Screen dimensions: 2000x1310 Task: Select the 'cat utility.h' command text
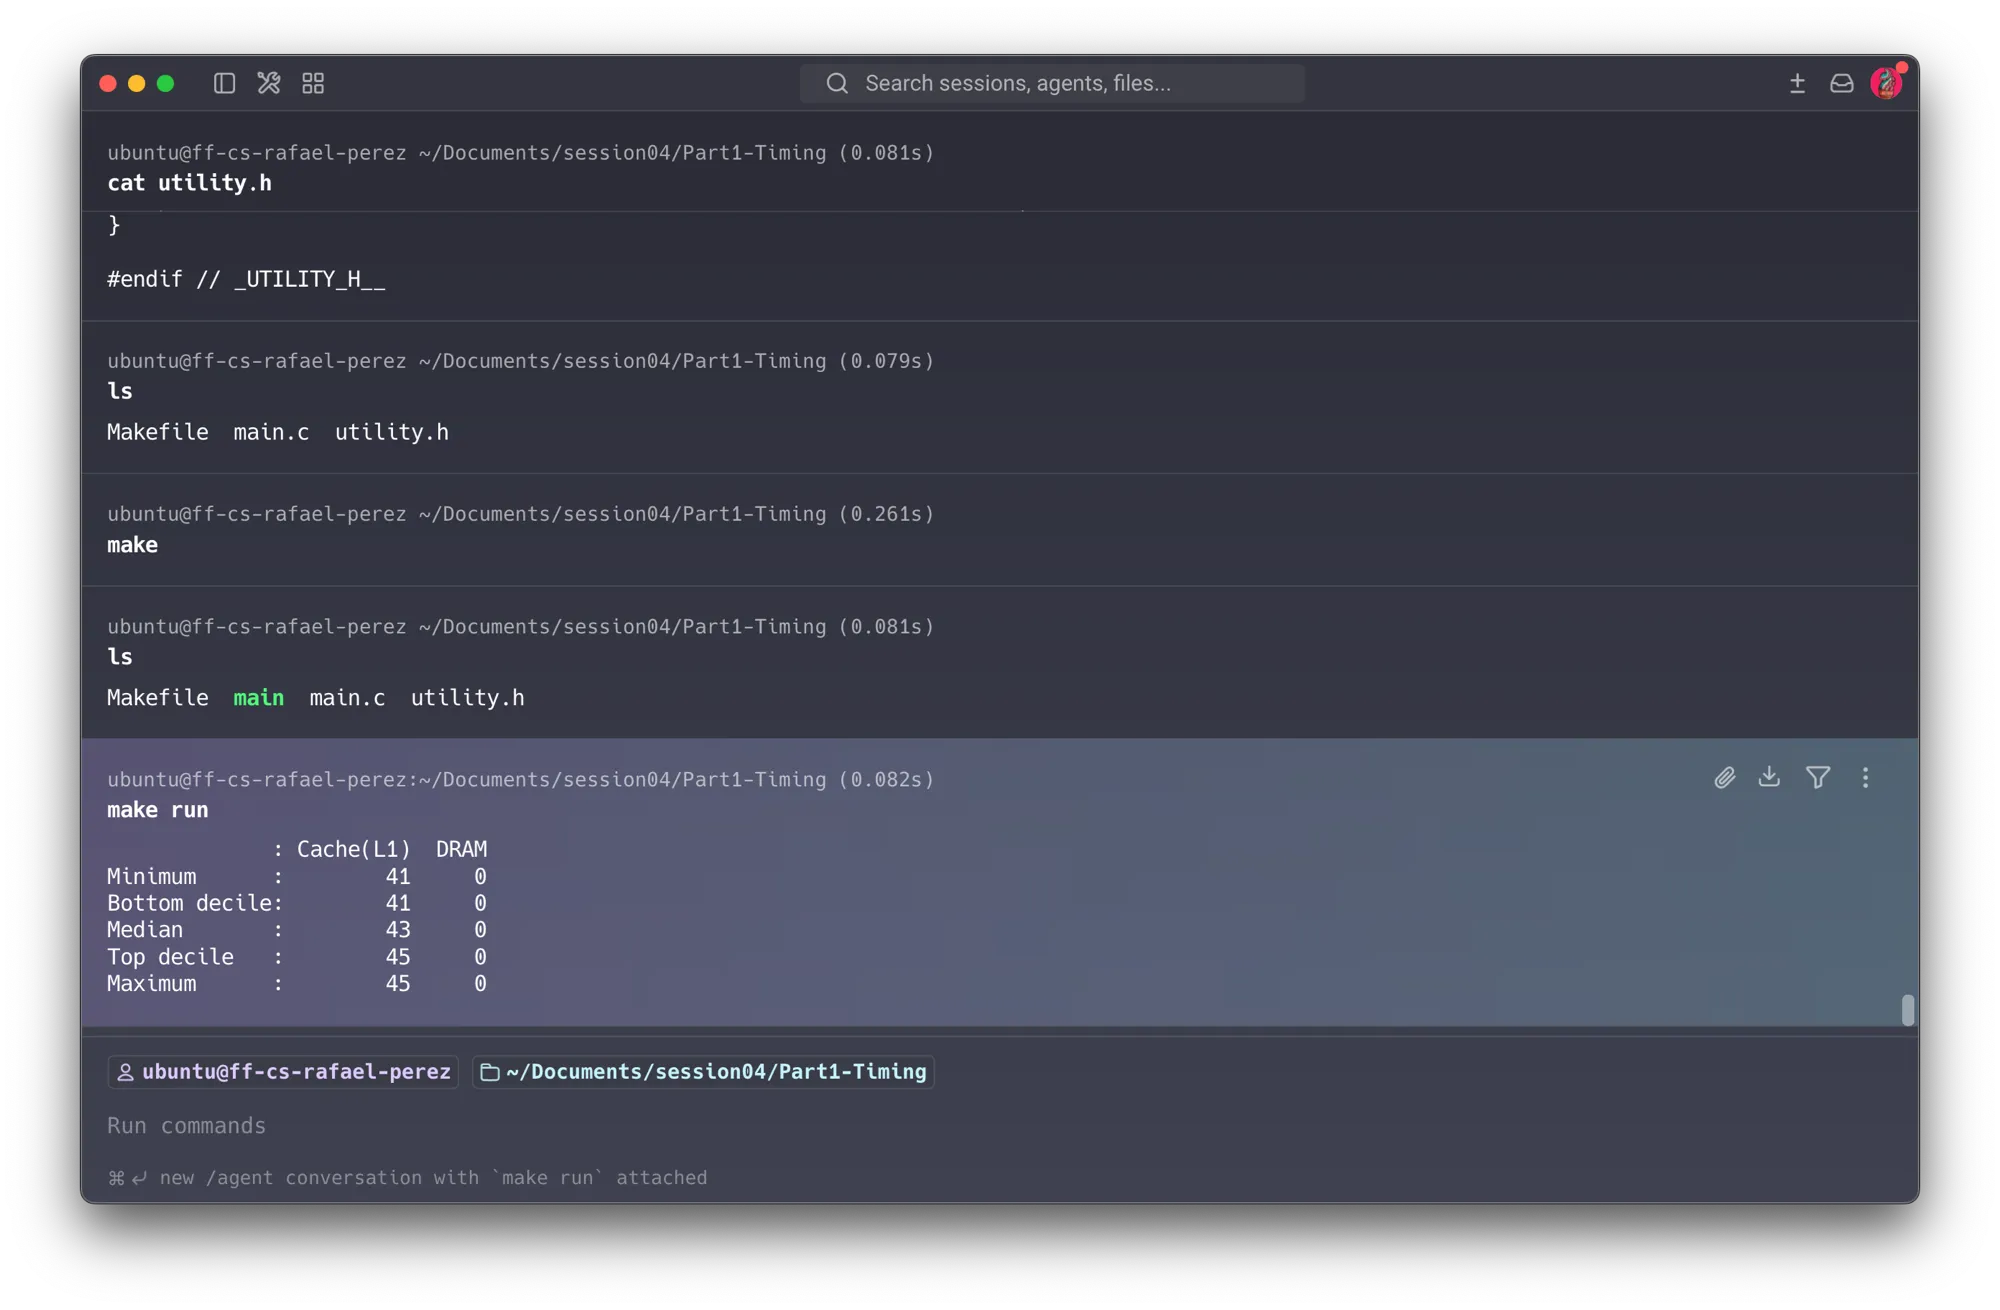(189, 183)
